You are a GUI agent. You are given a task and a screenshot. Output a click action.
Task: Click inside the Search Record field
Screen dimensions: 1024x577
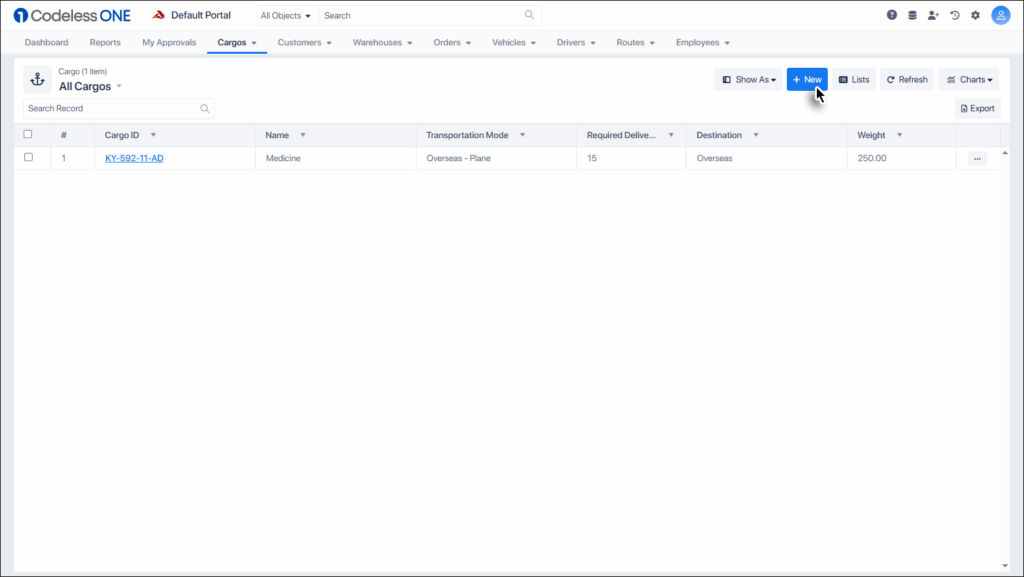click(x=110, y=108)
